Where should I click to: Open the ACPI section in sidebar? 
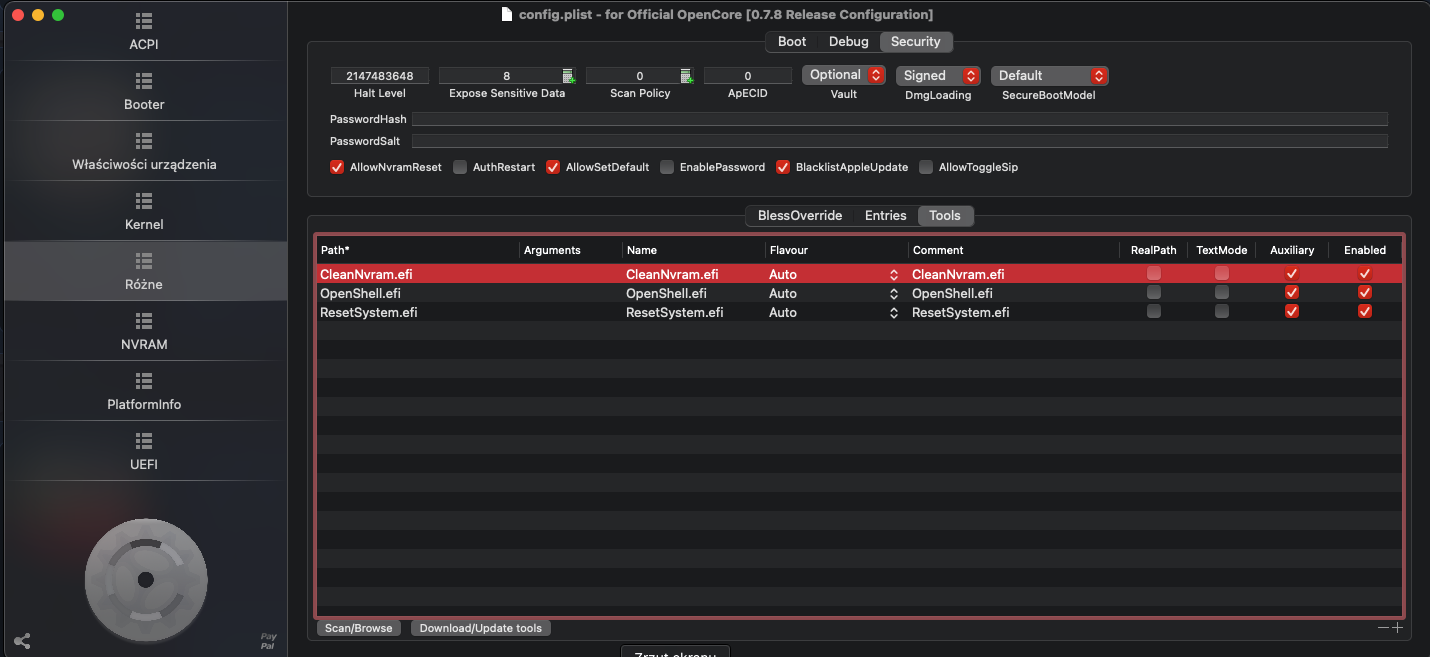pyautogui.click(x=144, y=31)
